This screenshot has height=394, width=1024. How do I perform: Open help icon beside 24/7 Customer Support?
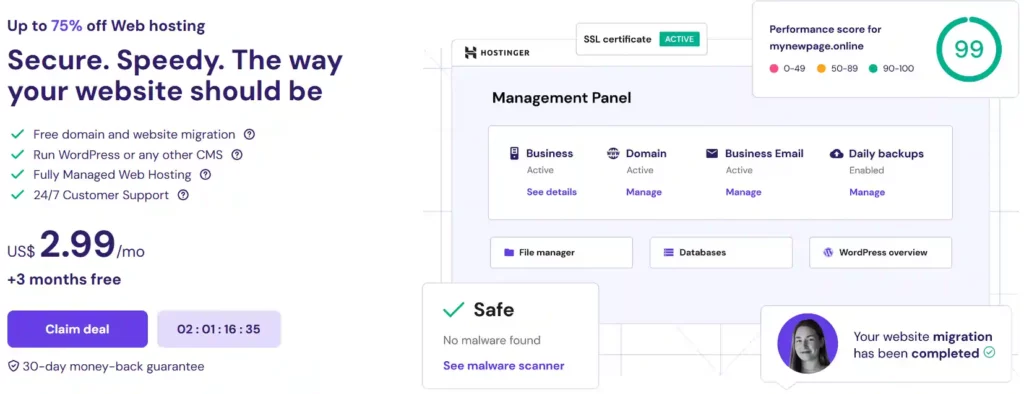[184, 195]
